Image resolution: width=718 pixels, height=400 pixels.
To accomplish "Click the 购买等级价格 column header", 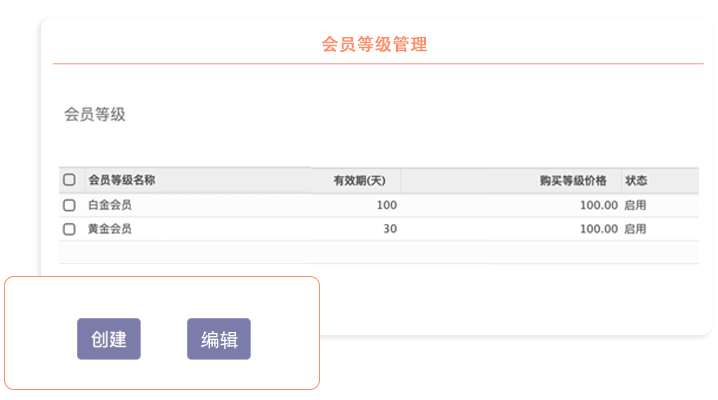I will (x=572, y=181).
